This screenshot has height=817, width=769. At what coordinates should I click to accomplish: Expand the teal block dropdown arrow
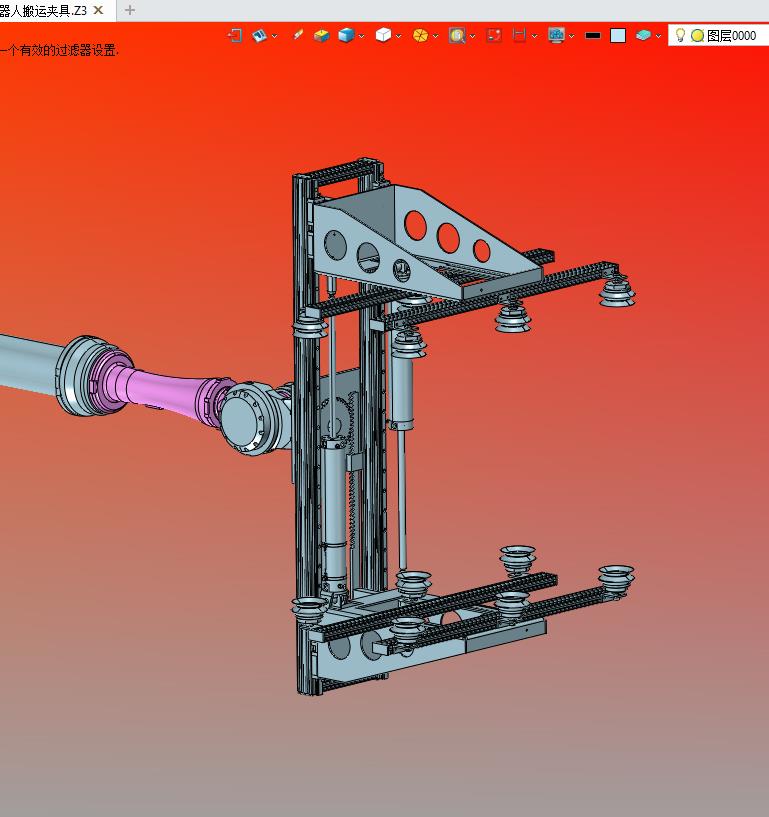[659, 36]
